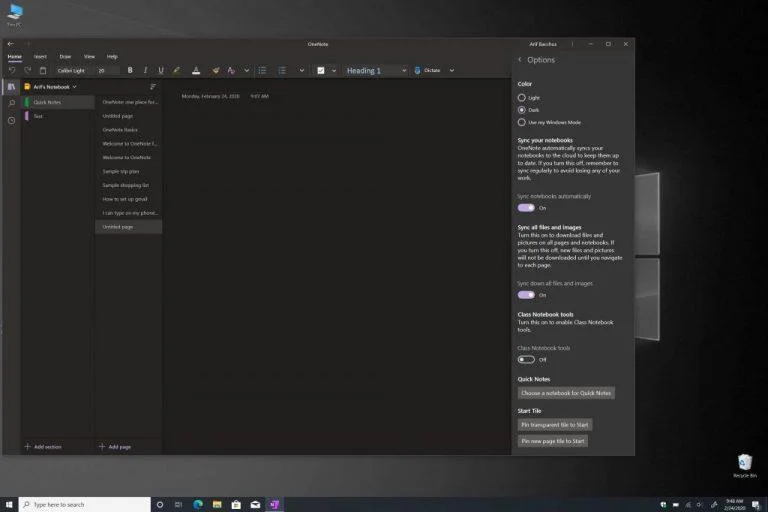The width and height of the screenshot is (768, 512).
Task: Expand more font formatting options
Action: pos(246,71)
